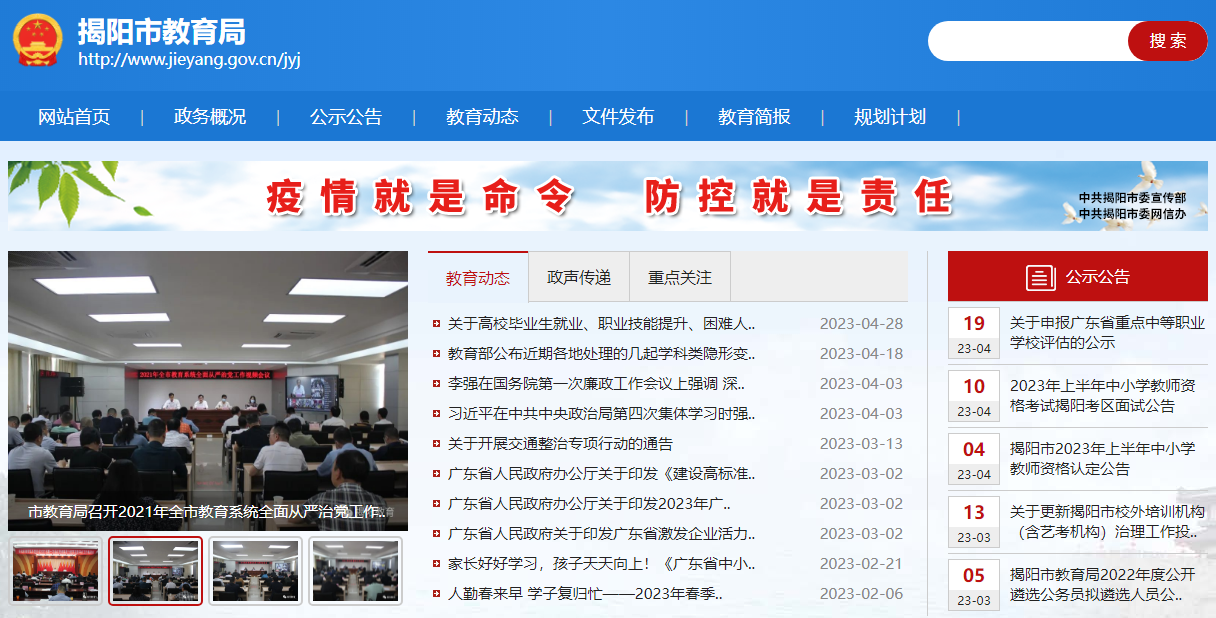
Task: Click the date badge 04 23-04
Action: click(x=974, y=459)
